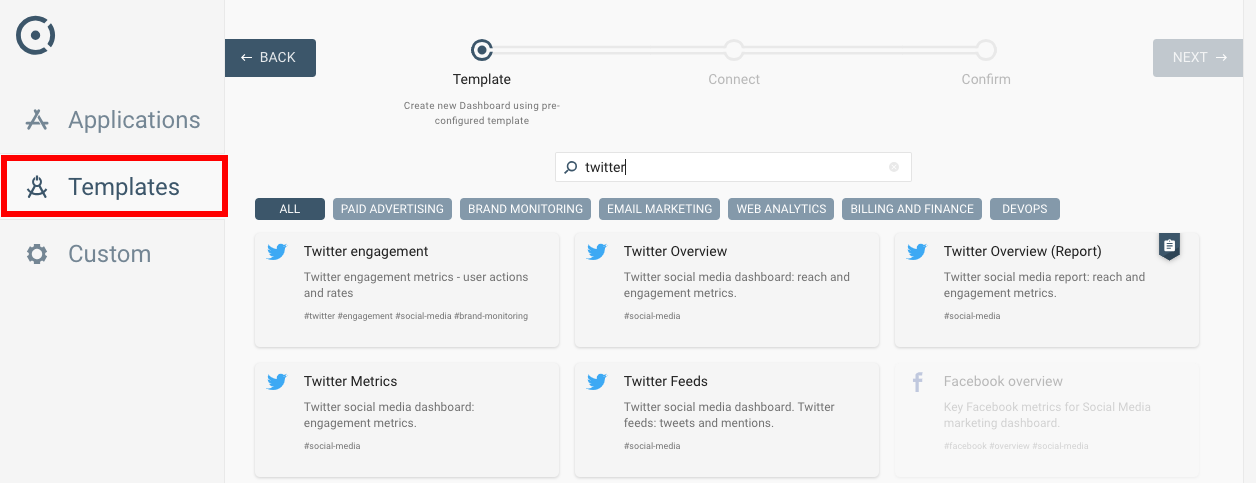This screenshot has width=1256, height=483.
Task: Click the Twitter bird icon on Twitter engagement
Action: coord(277,252)
